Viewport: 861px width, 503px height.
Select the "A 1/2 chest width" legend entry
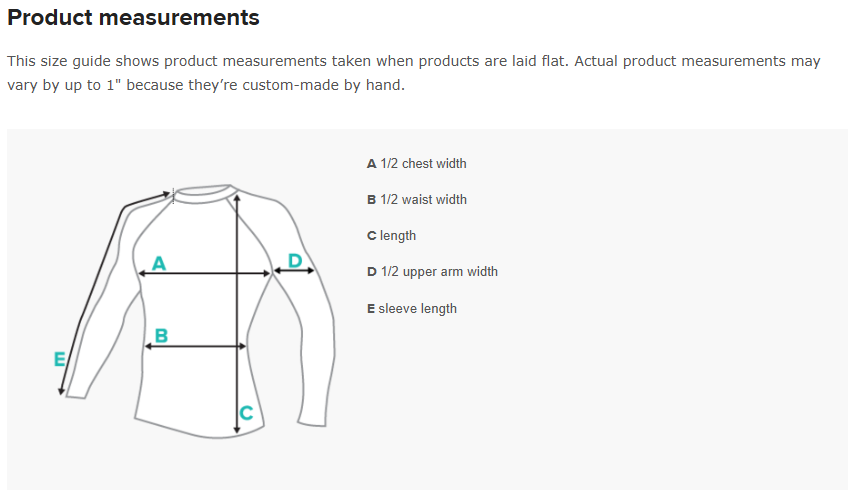tap(417, 163)
